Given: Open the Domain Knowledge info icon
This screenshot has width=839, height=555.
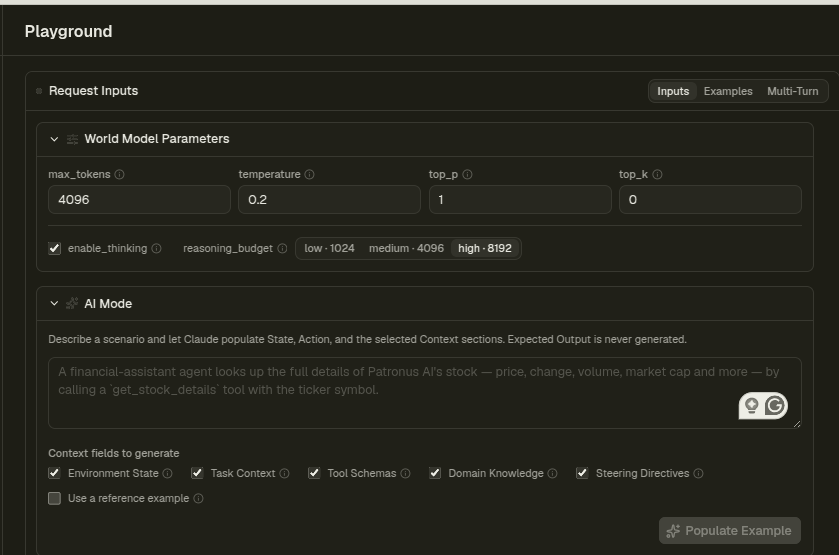Looking at the screenshot, I should coord(552,473).
